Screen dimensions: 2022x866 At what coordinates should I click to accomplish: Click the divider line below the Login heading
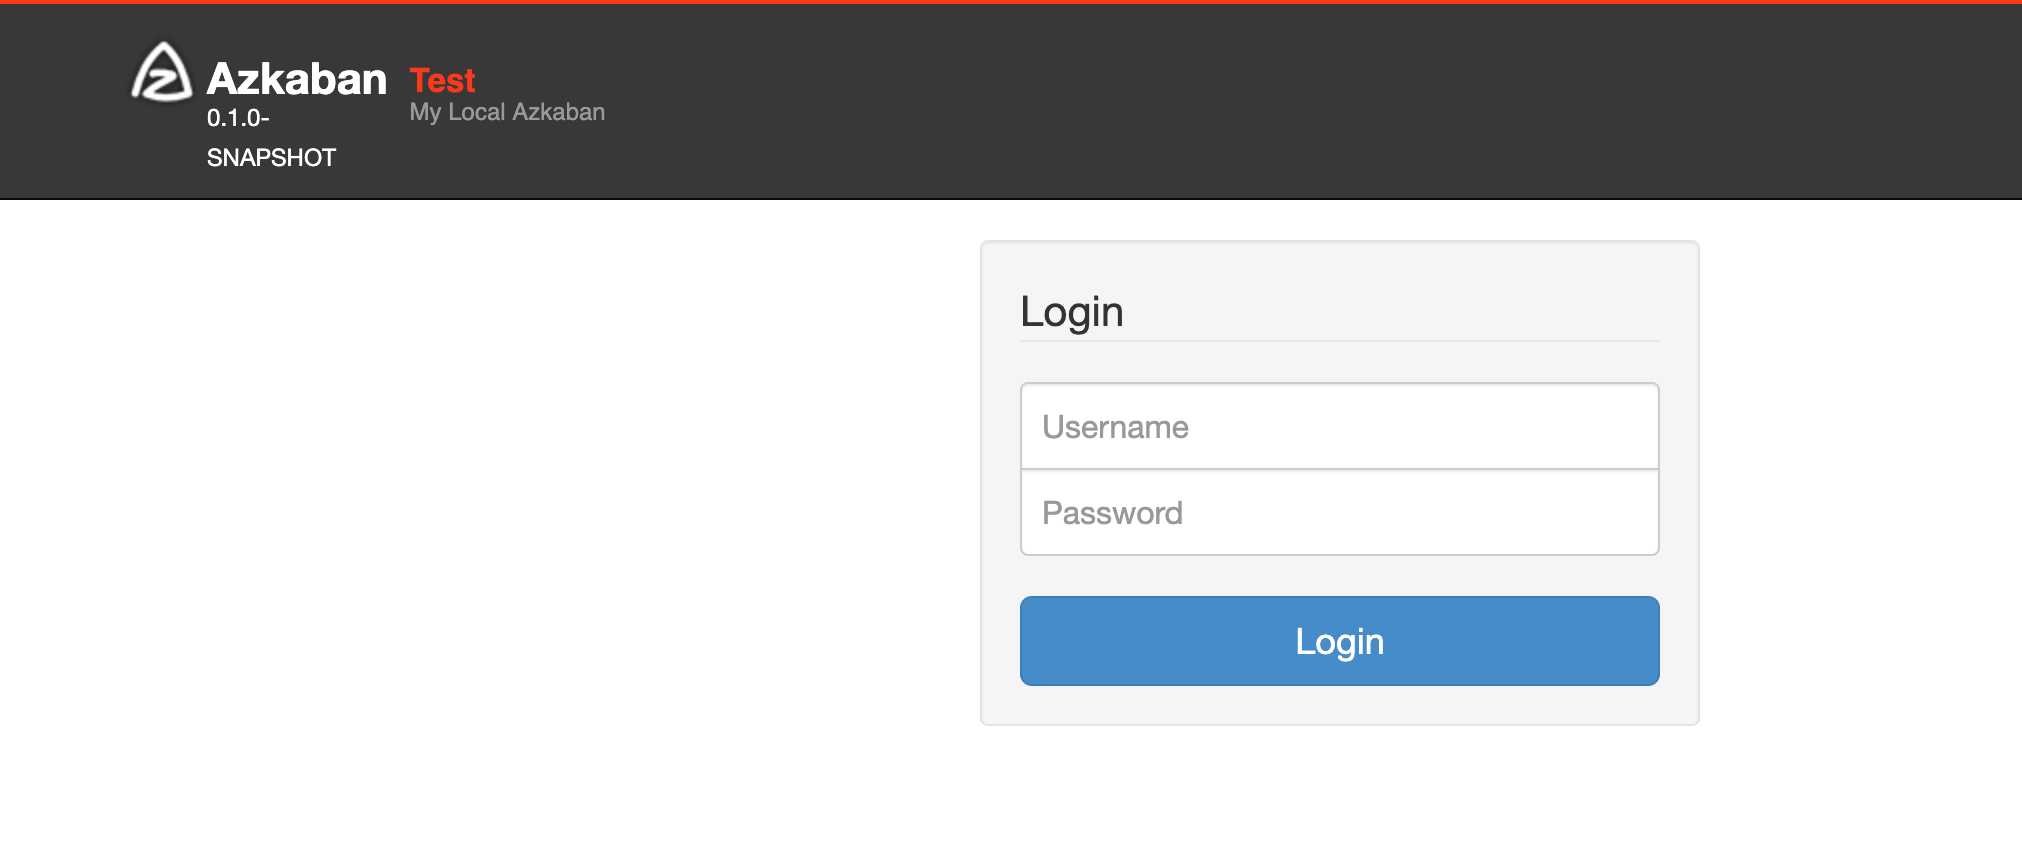1340,341
